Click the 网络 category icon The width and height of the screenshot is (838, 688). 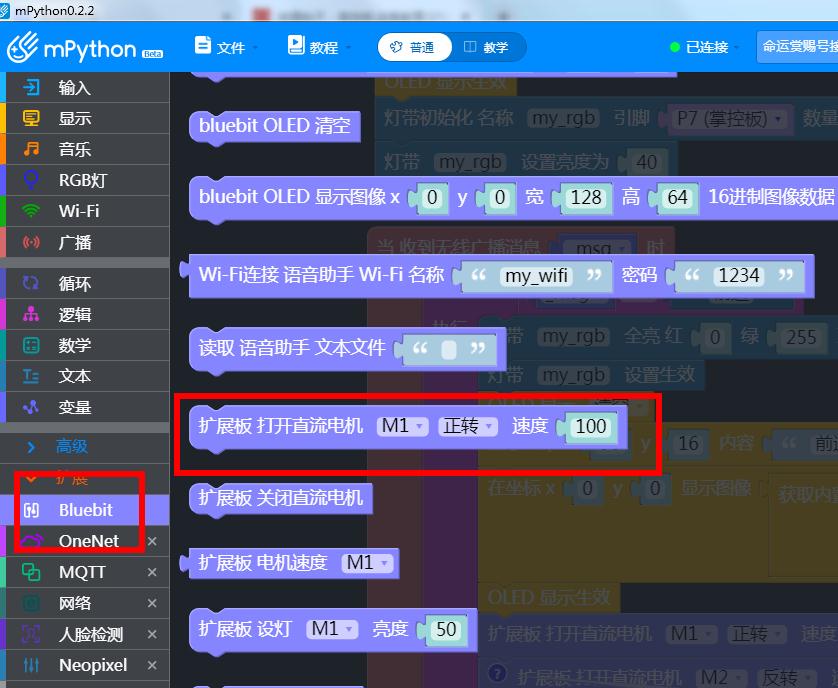[x=31, y=603]
